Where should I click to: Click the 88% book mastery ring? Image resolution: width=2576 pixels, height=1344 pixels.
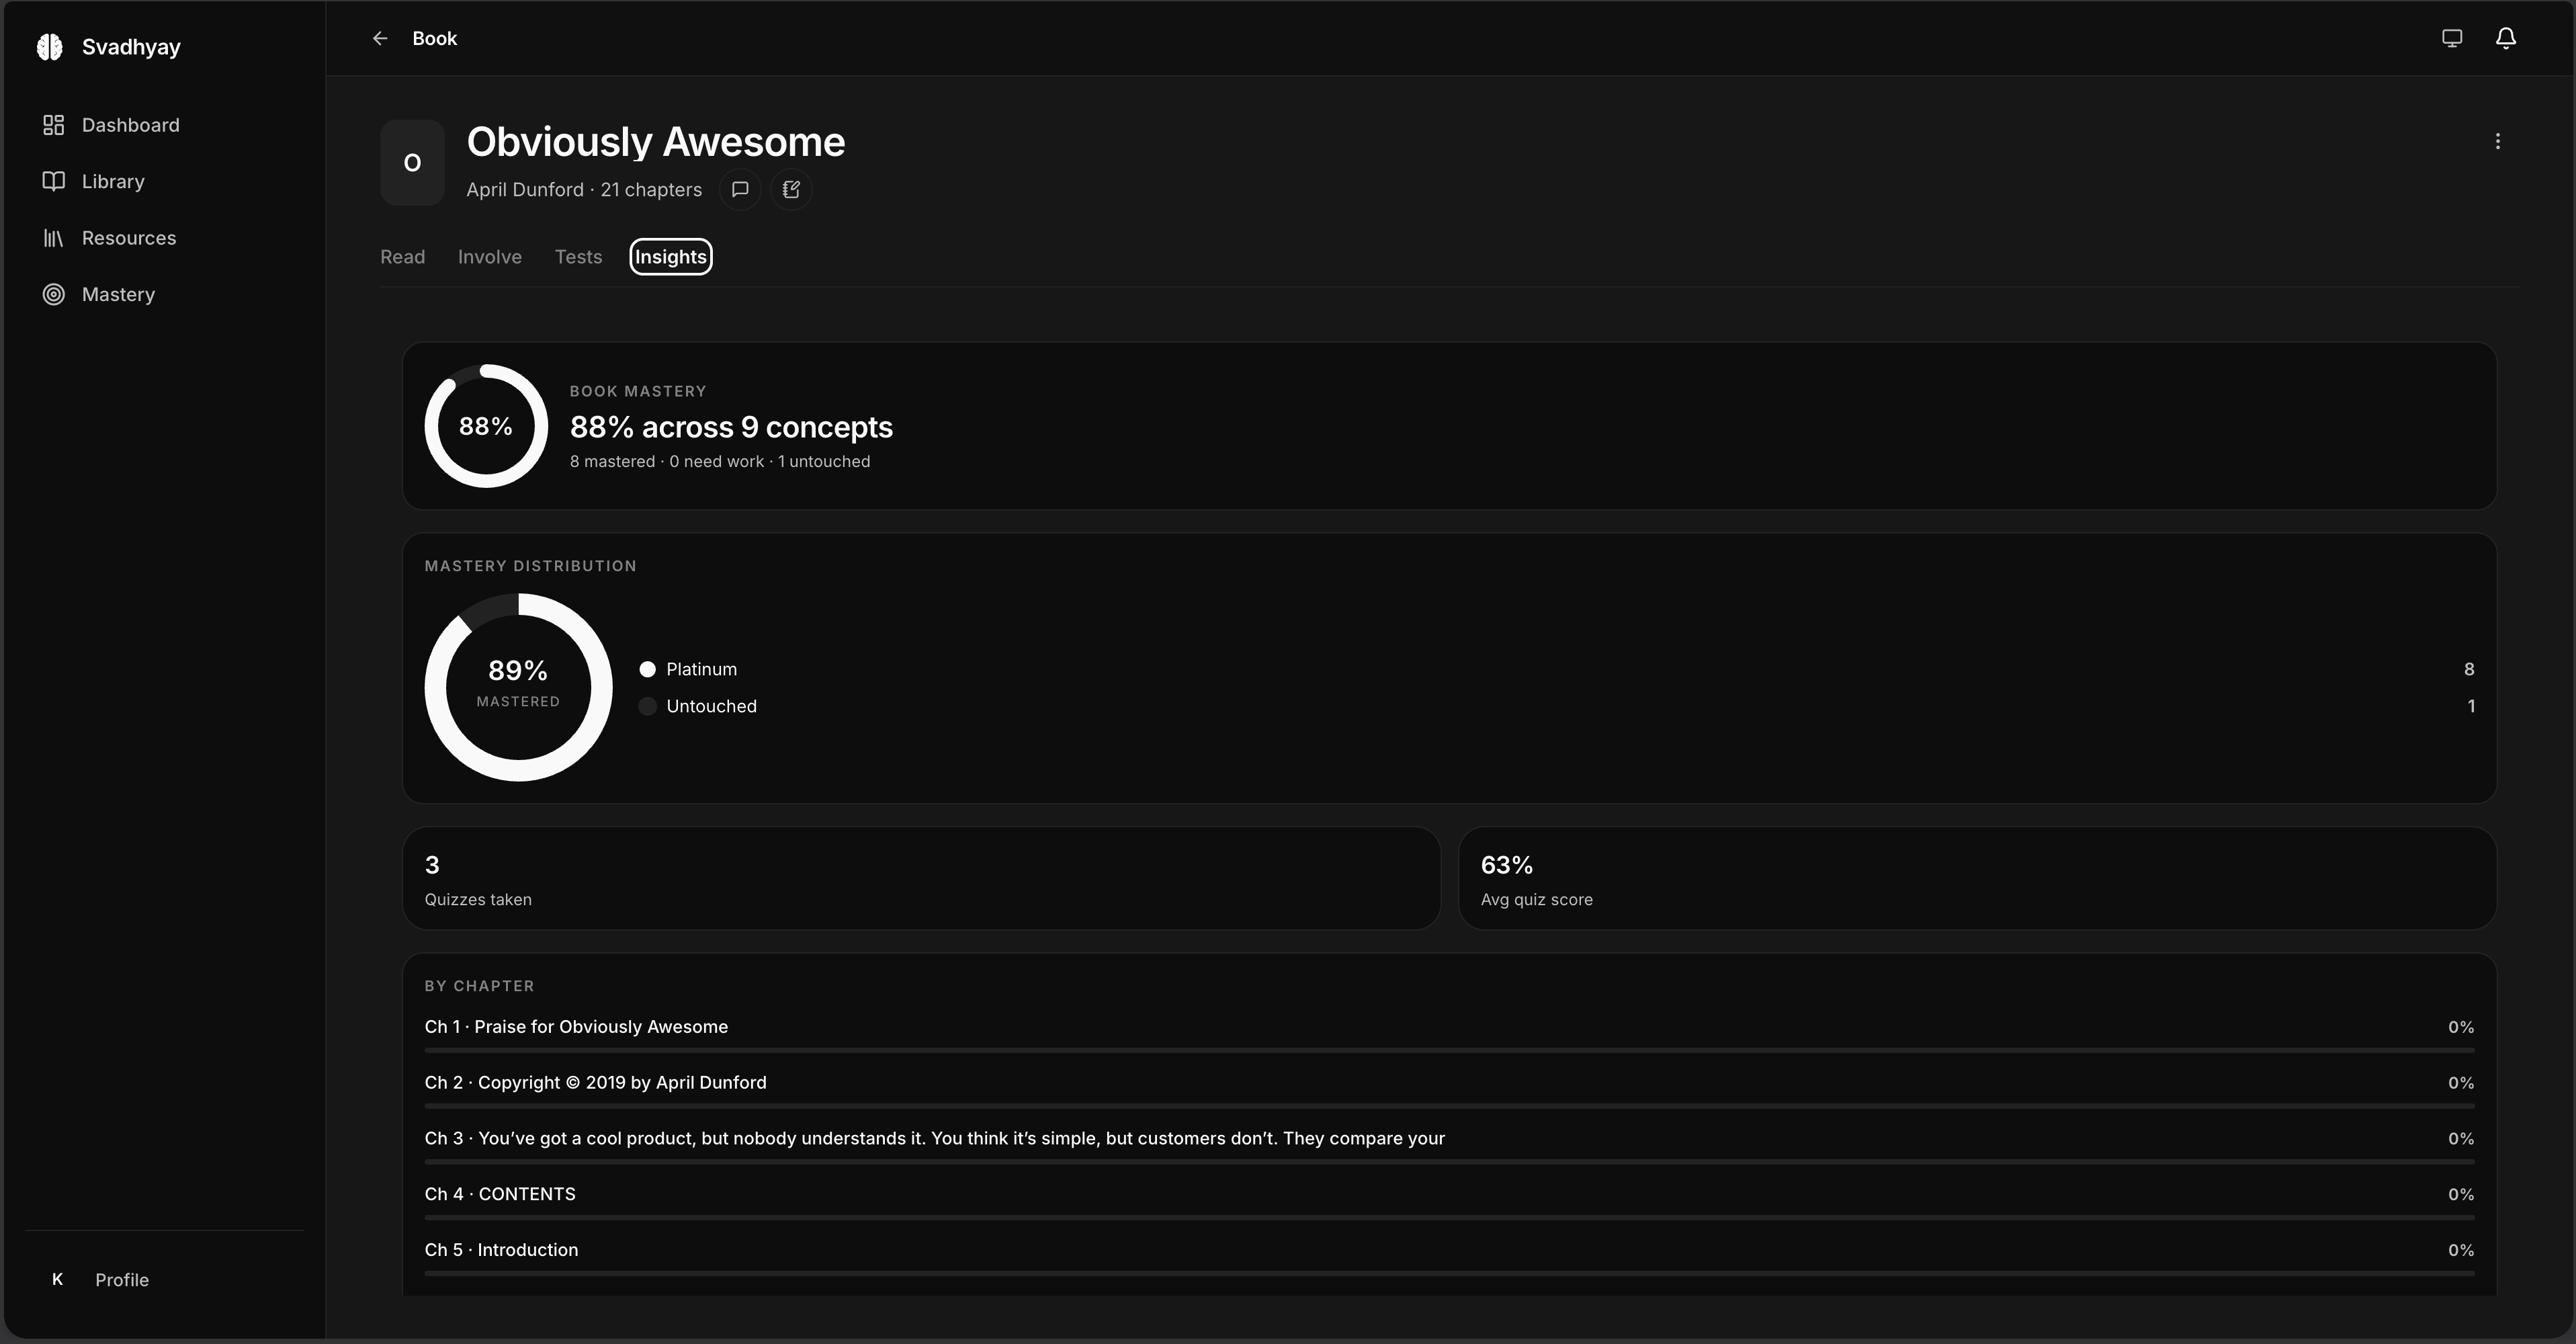click(x=486, y=426)
